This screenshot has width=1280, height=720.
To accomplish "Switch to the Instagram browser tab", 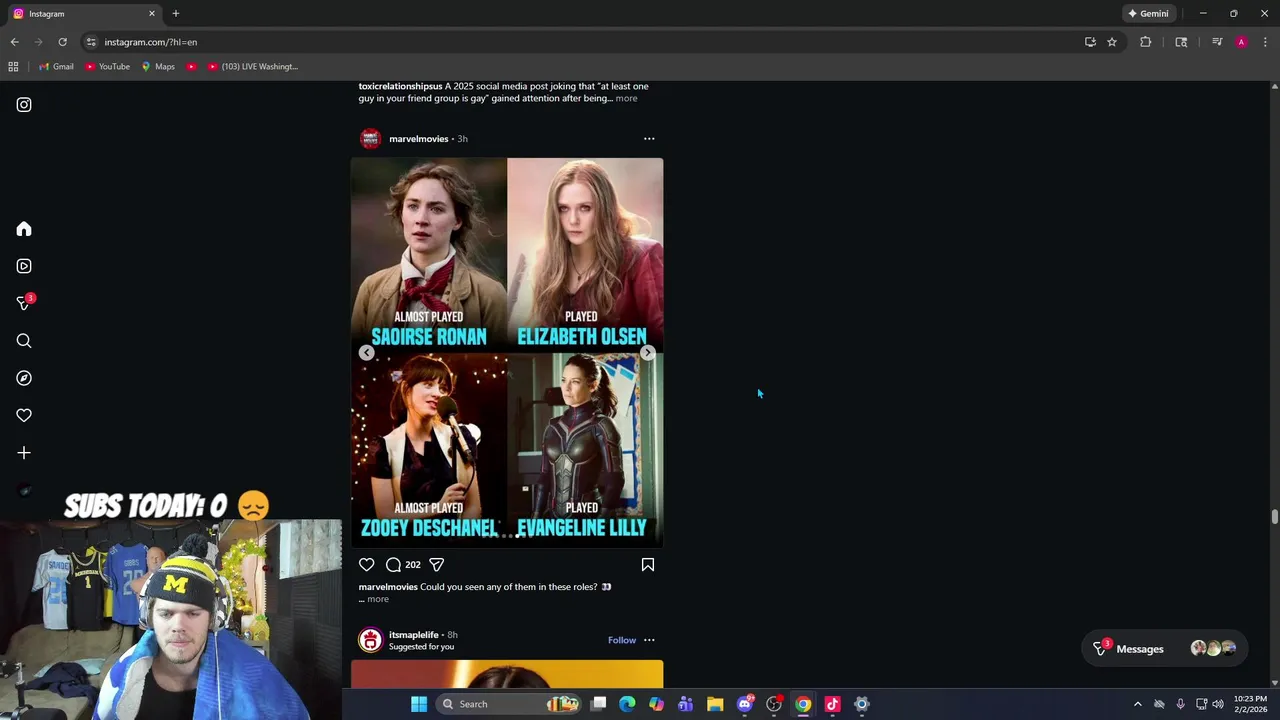I will pyautogui.click(x=82, y=14).
